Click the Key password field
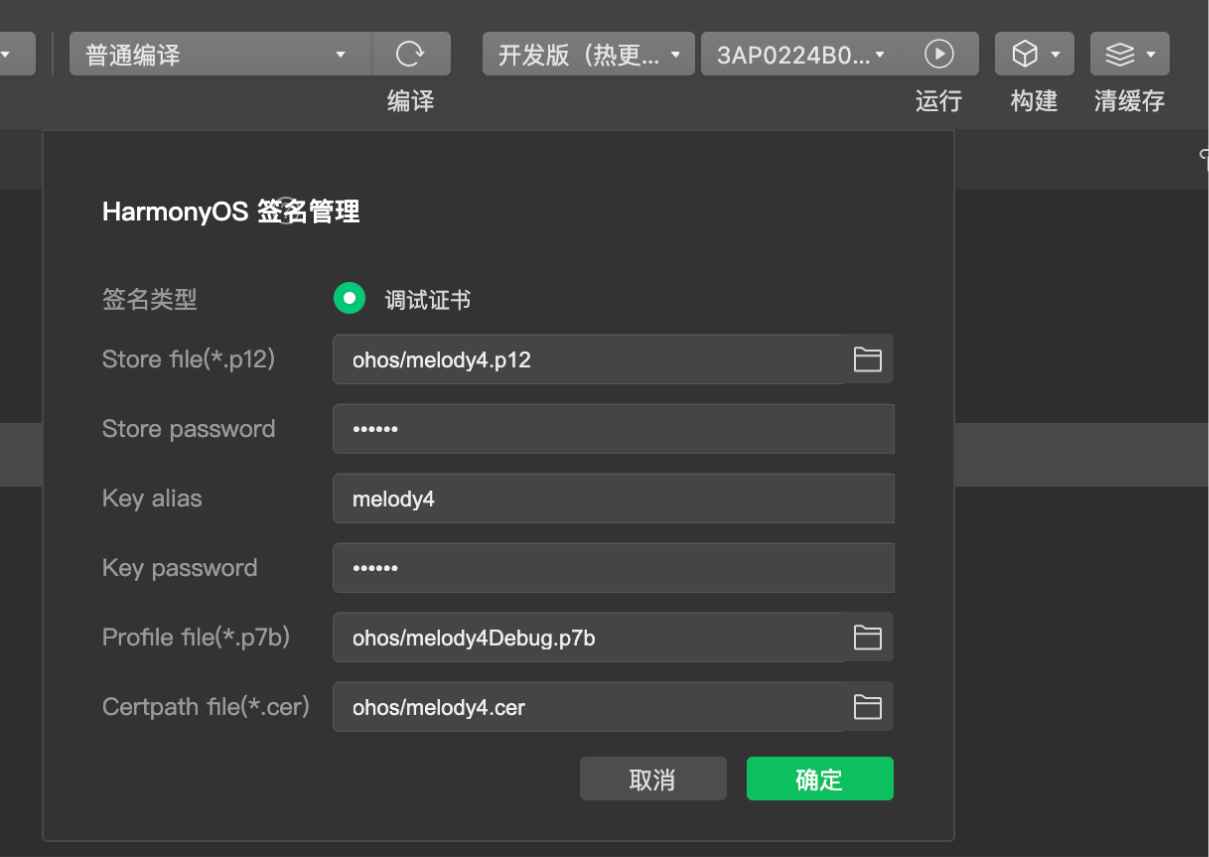 tap(612, 568)
